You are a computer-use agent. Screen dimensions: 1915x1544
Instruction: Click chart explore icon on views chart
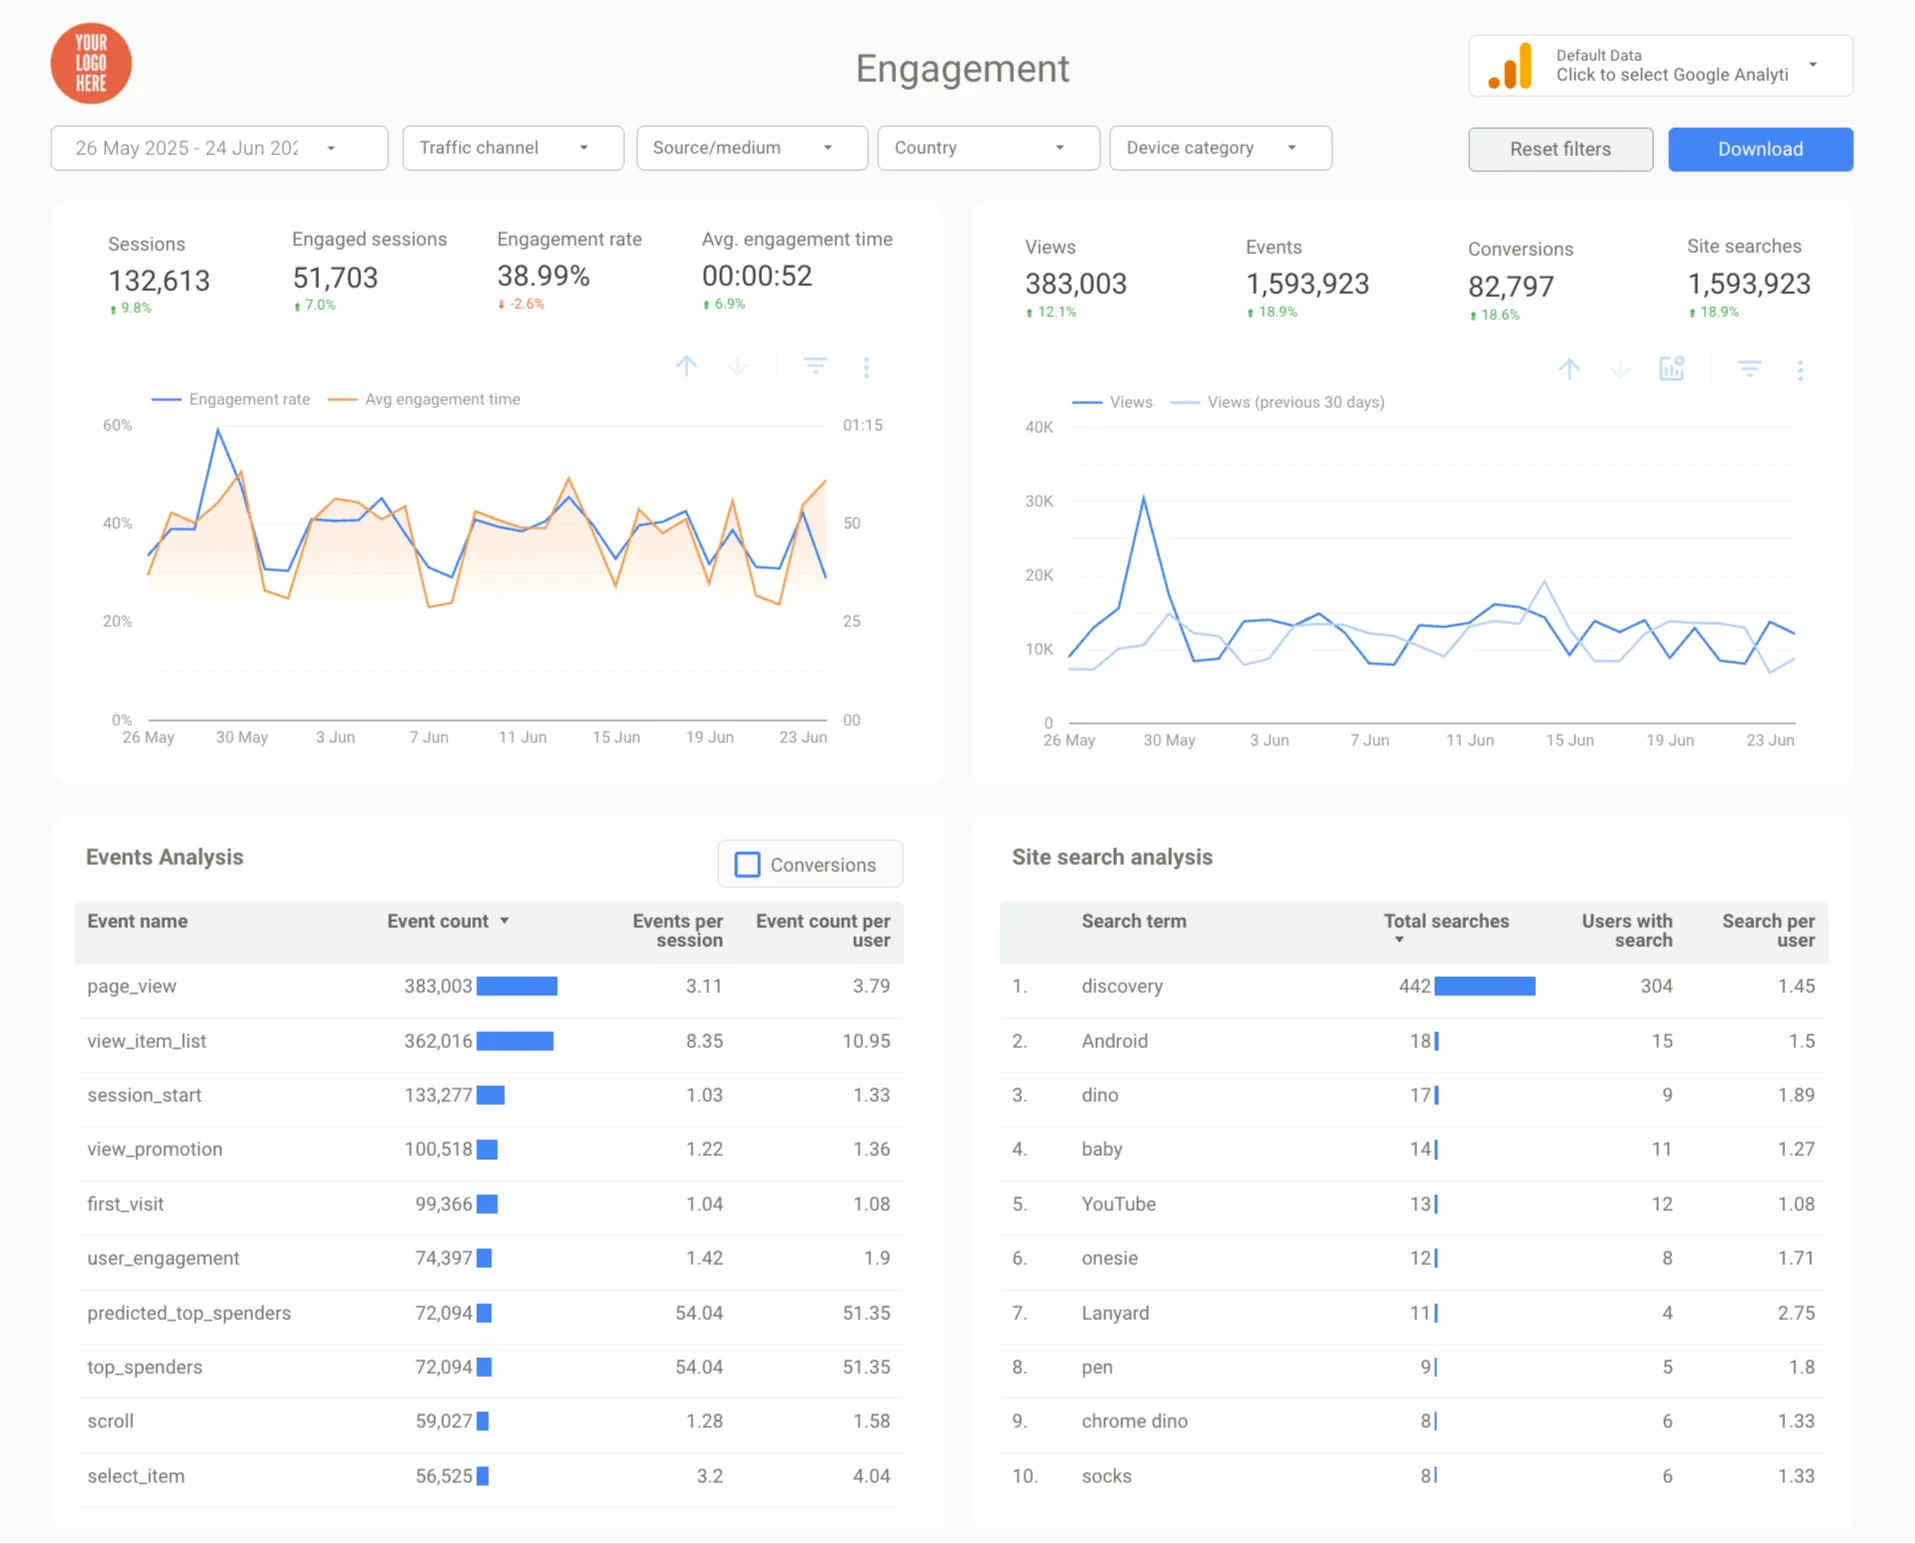point(1672,369)
